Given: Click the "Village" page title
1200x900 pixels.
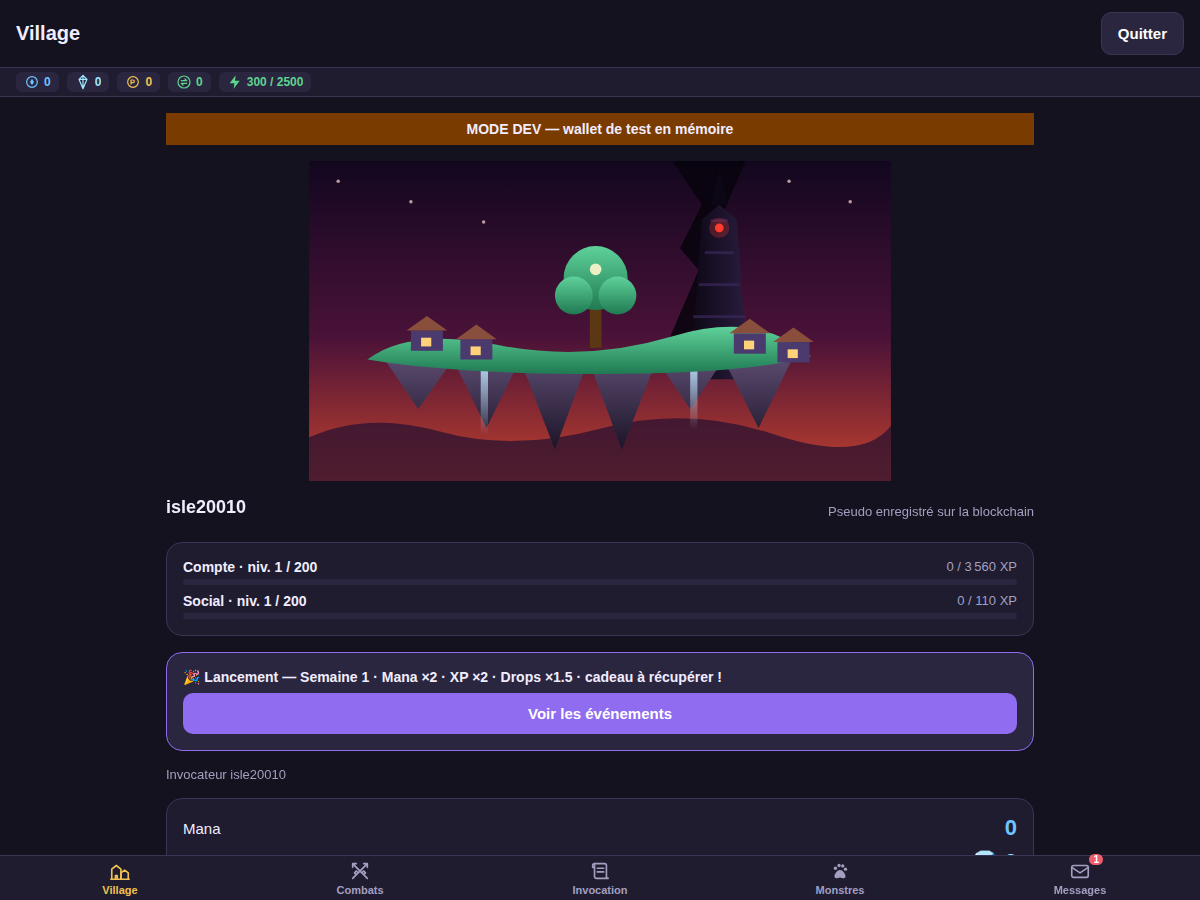Looking at the screenshot, I should (x=48, y=33).
